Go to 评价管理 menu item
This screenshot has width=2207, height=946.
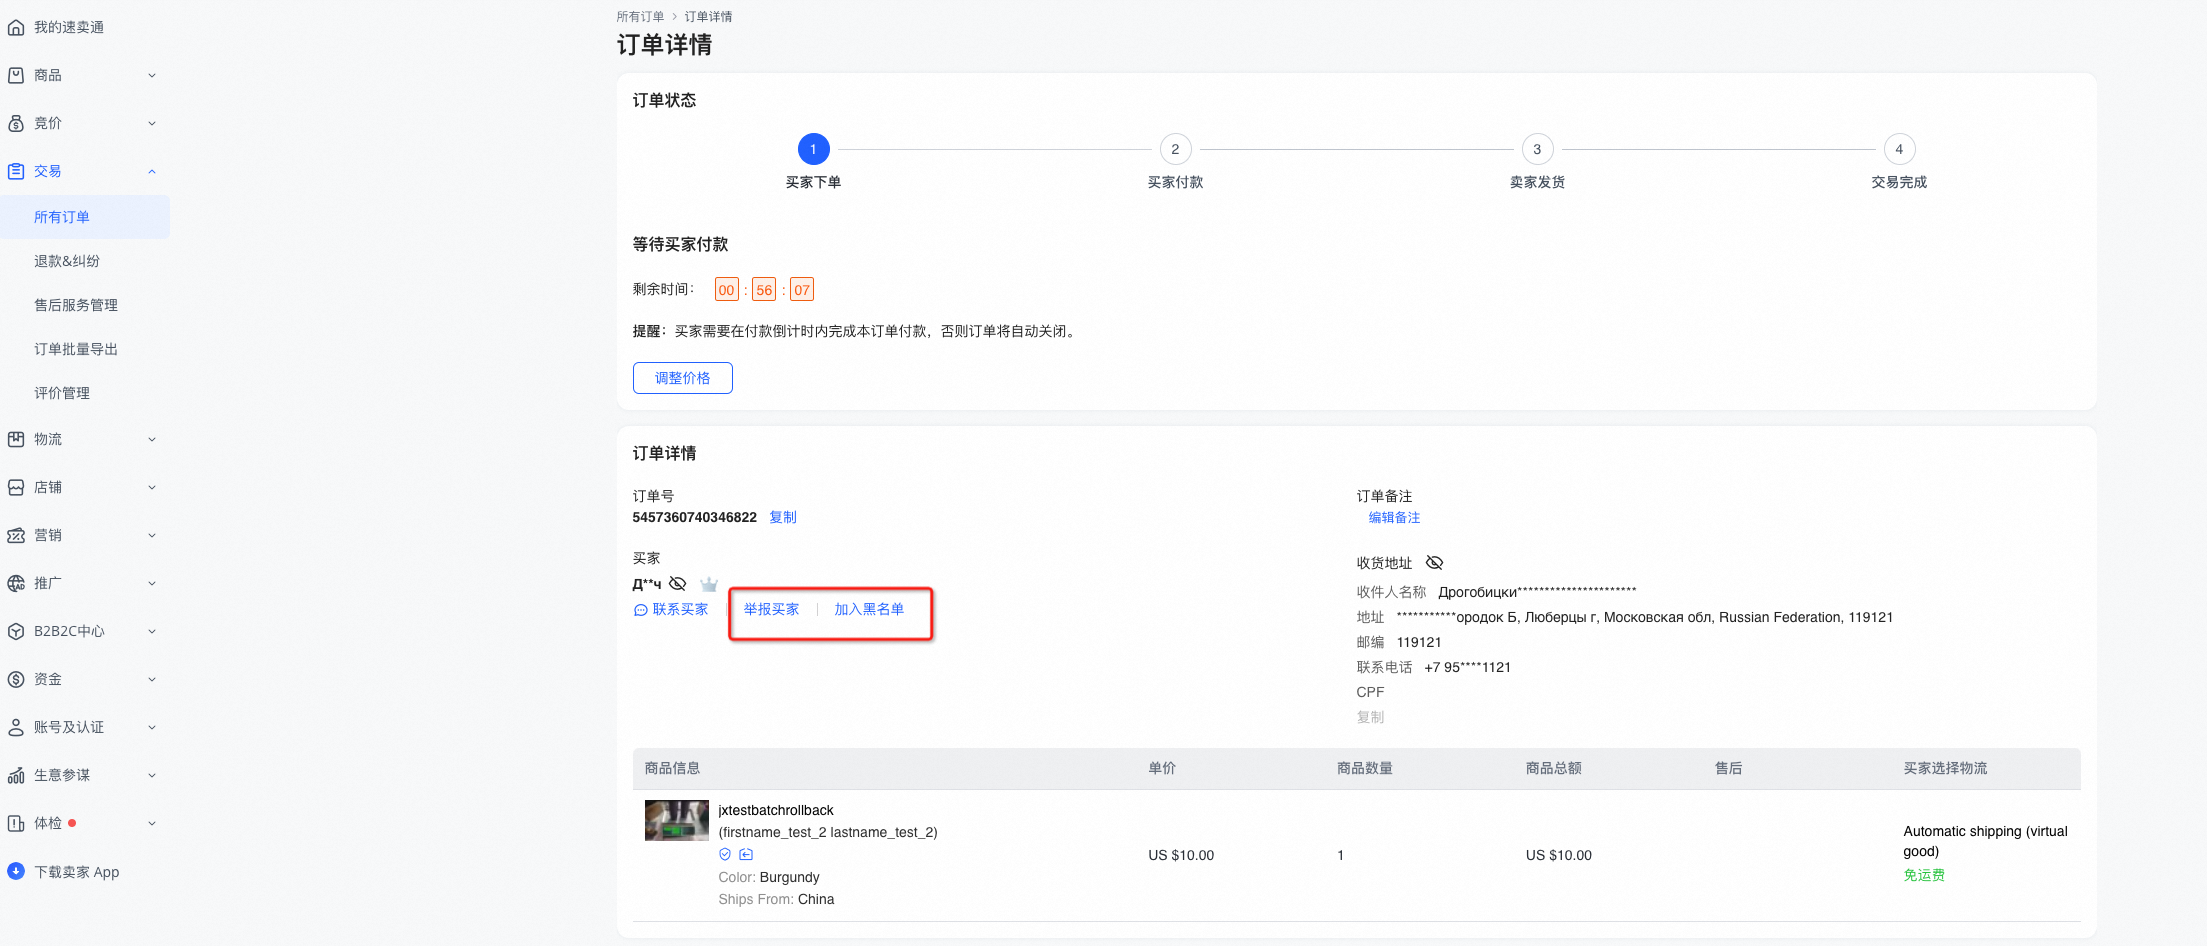[x=61, y=392]
